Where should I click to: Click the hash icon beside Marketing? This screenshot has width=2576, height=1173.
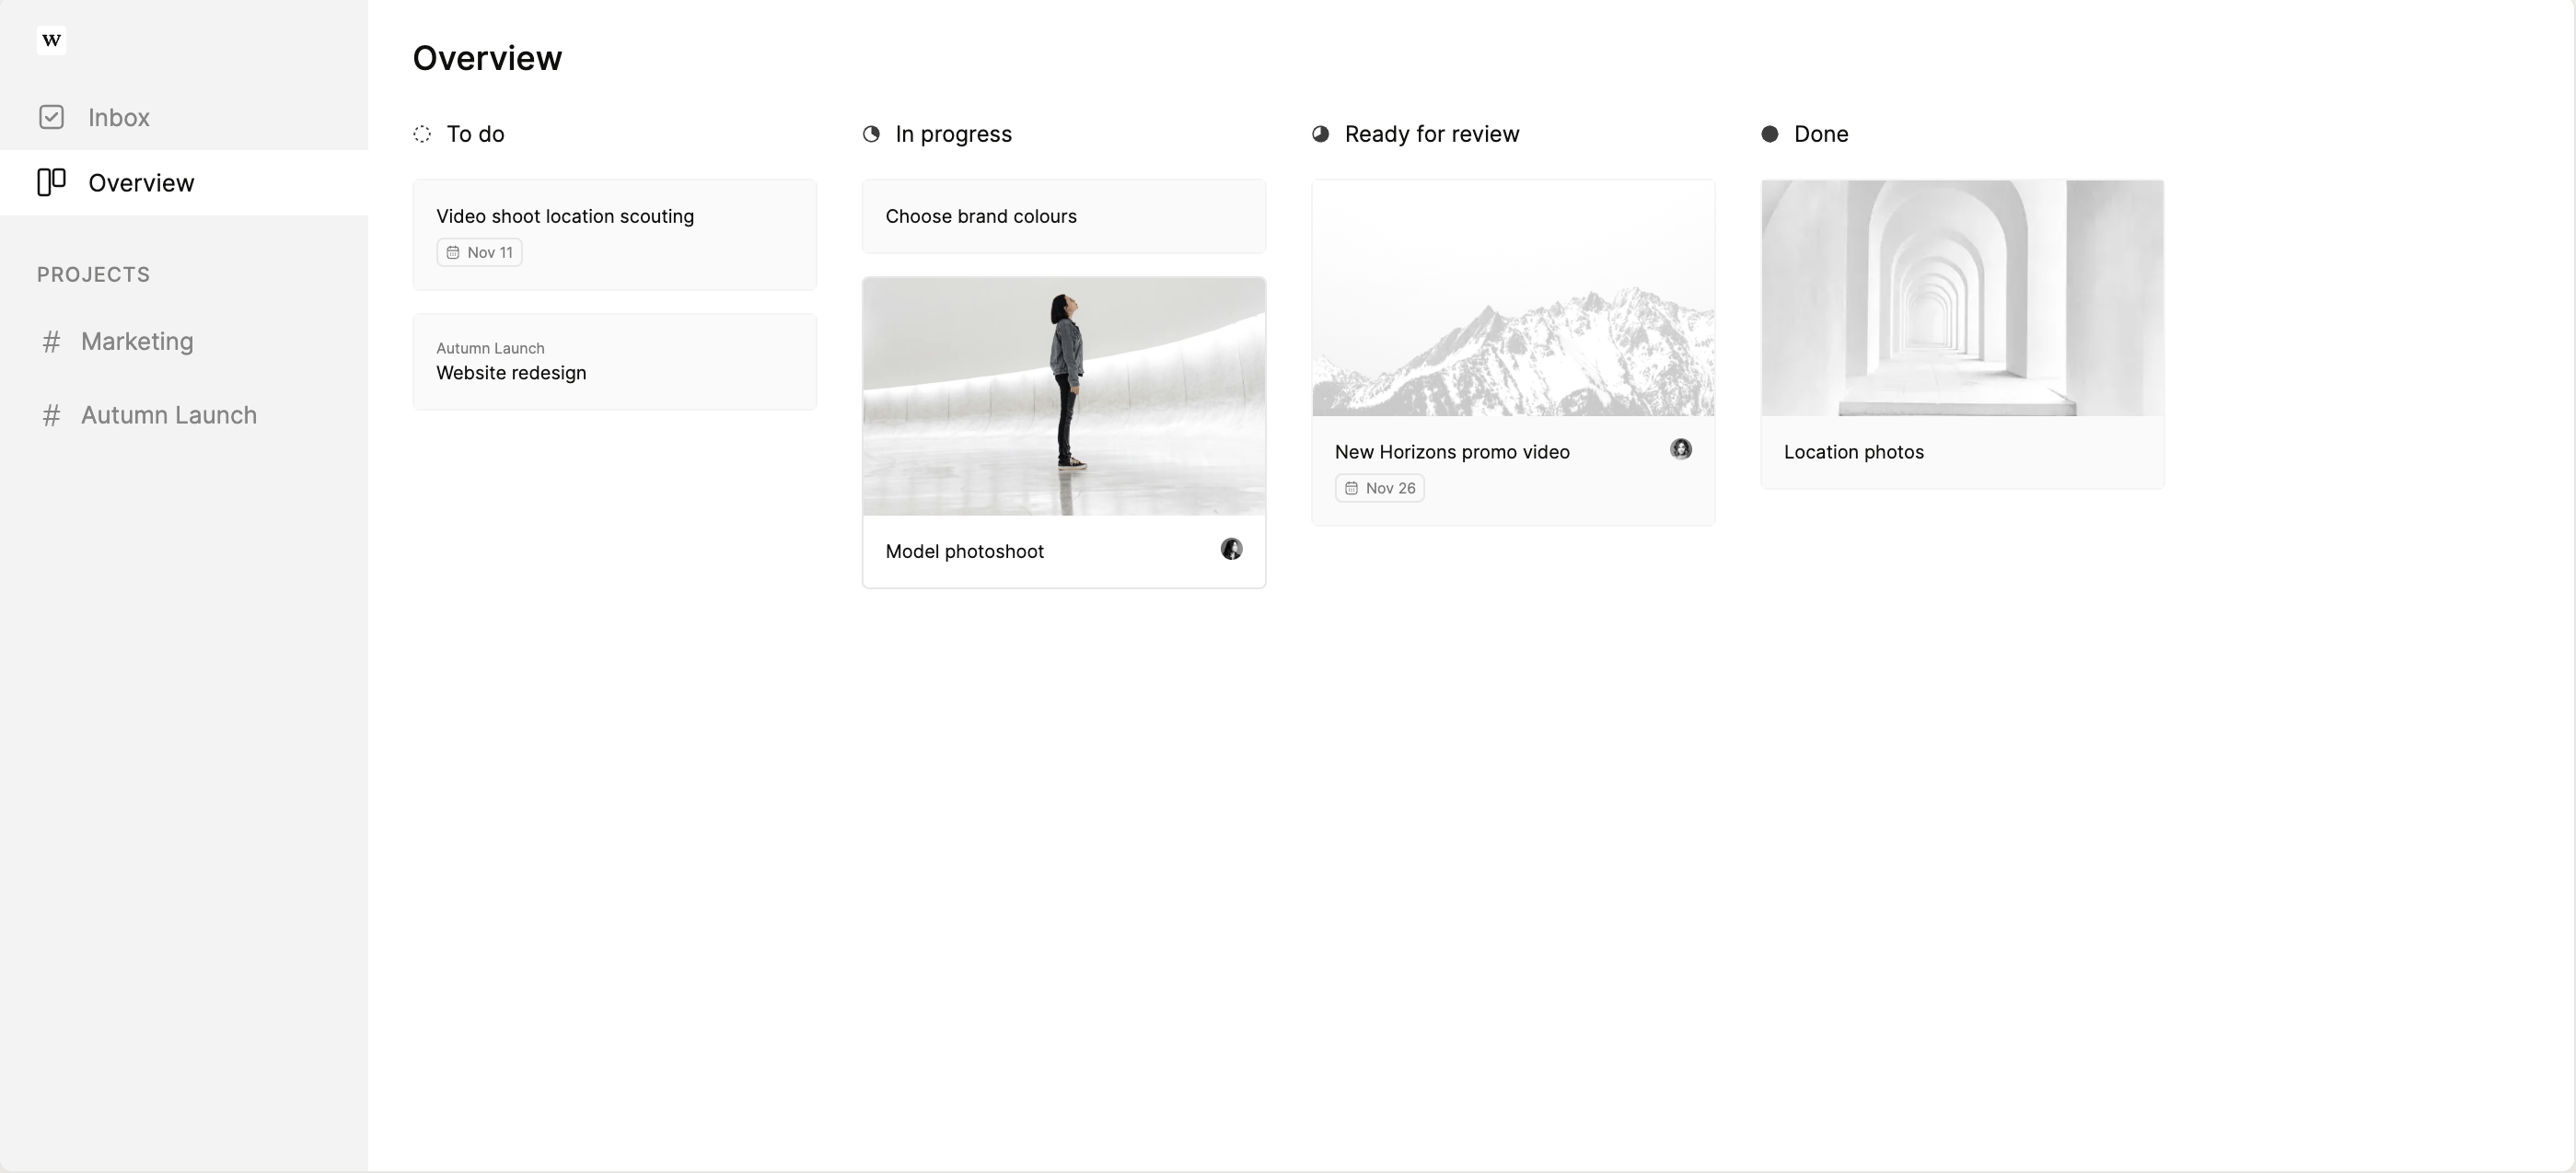[x=51, y=342]
